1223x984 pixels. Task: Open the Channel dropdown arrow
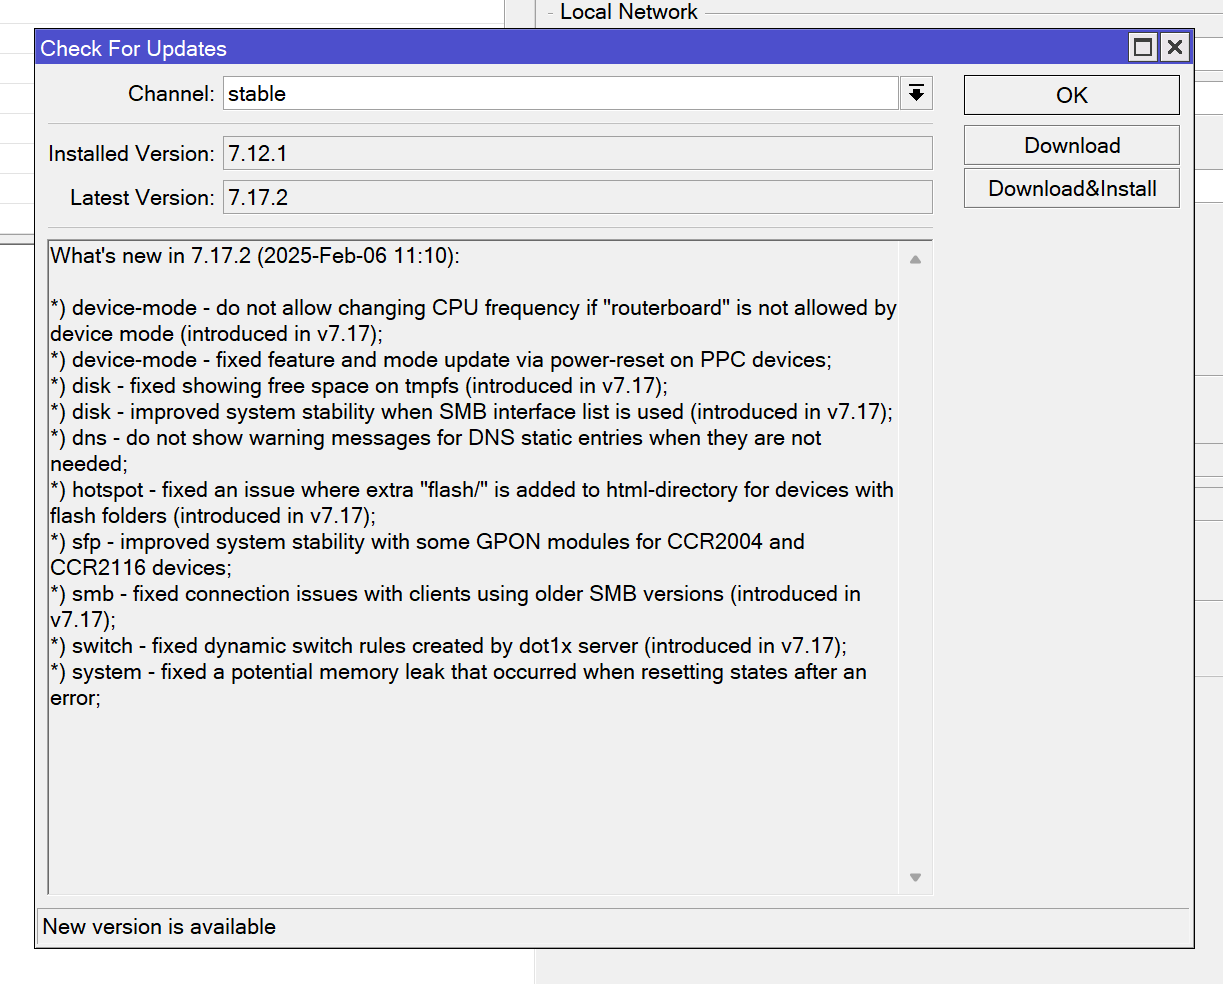tap(915, 94)
